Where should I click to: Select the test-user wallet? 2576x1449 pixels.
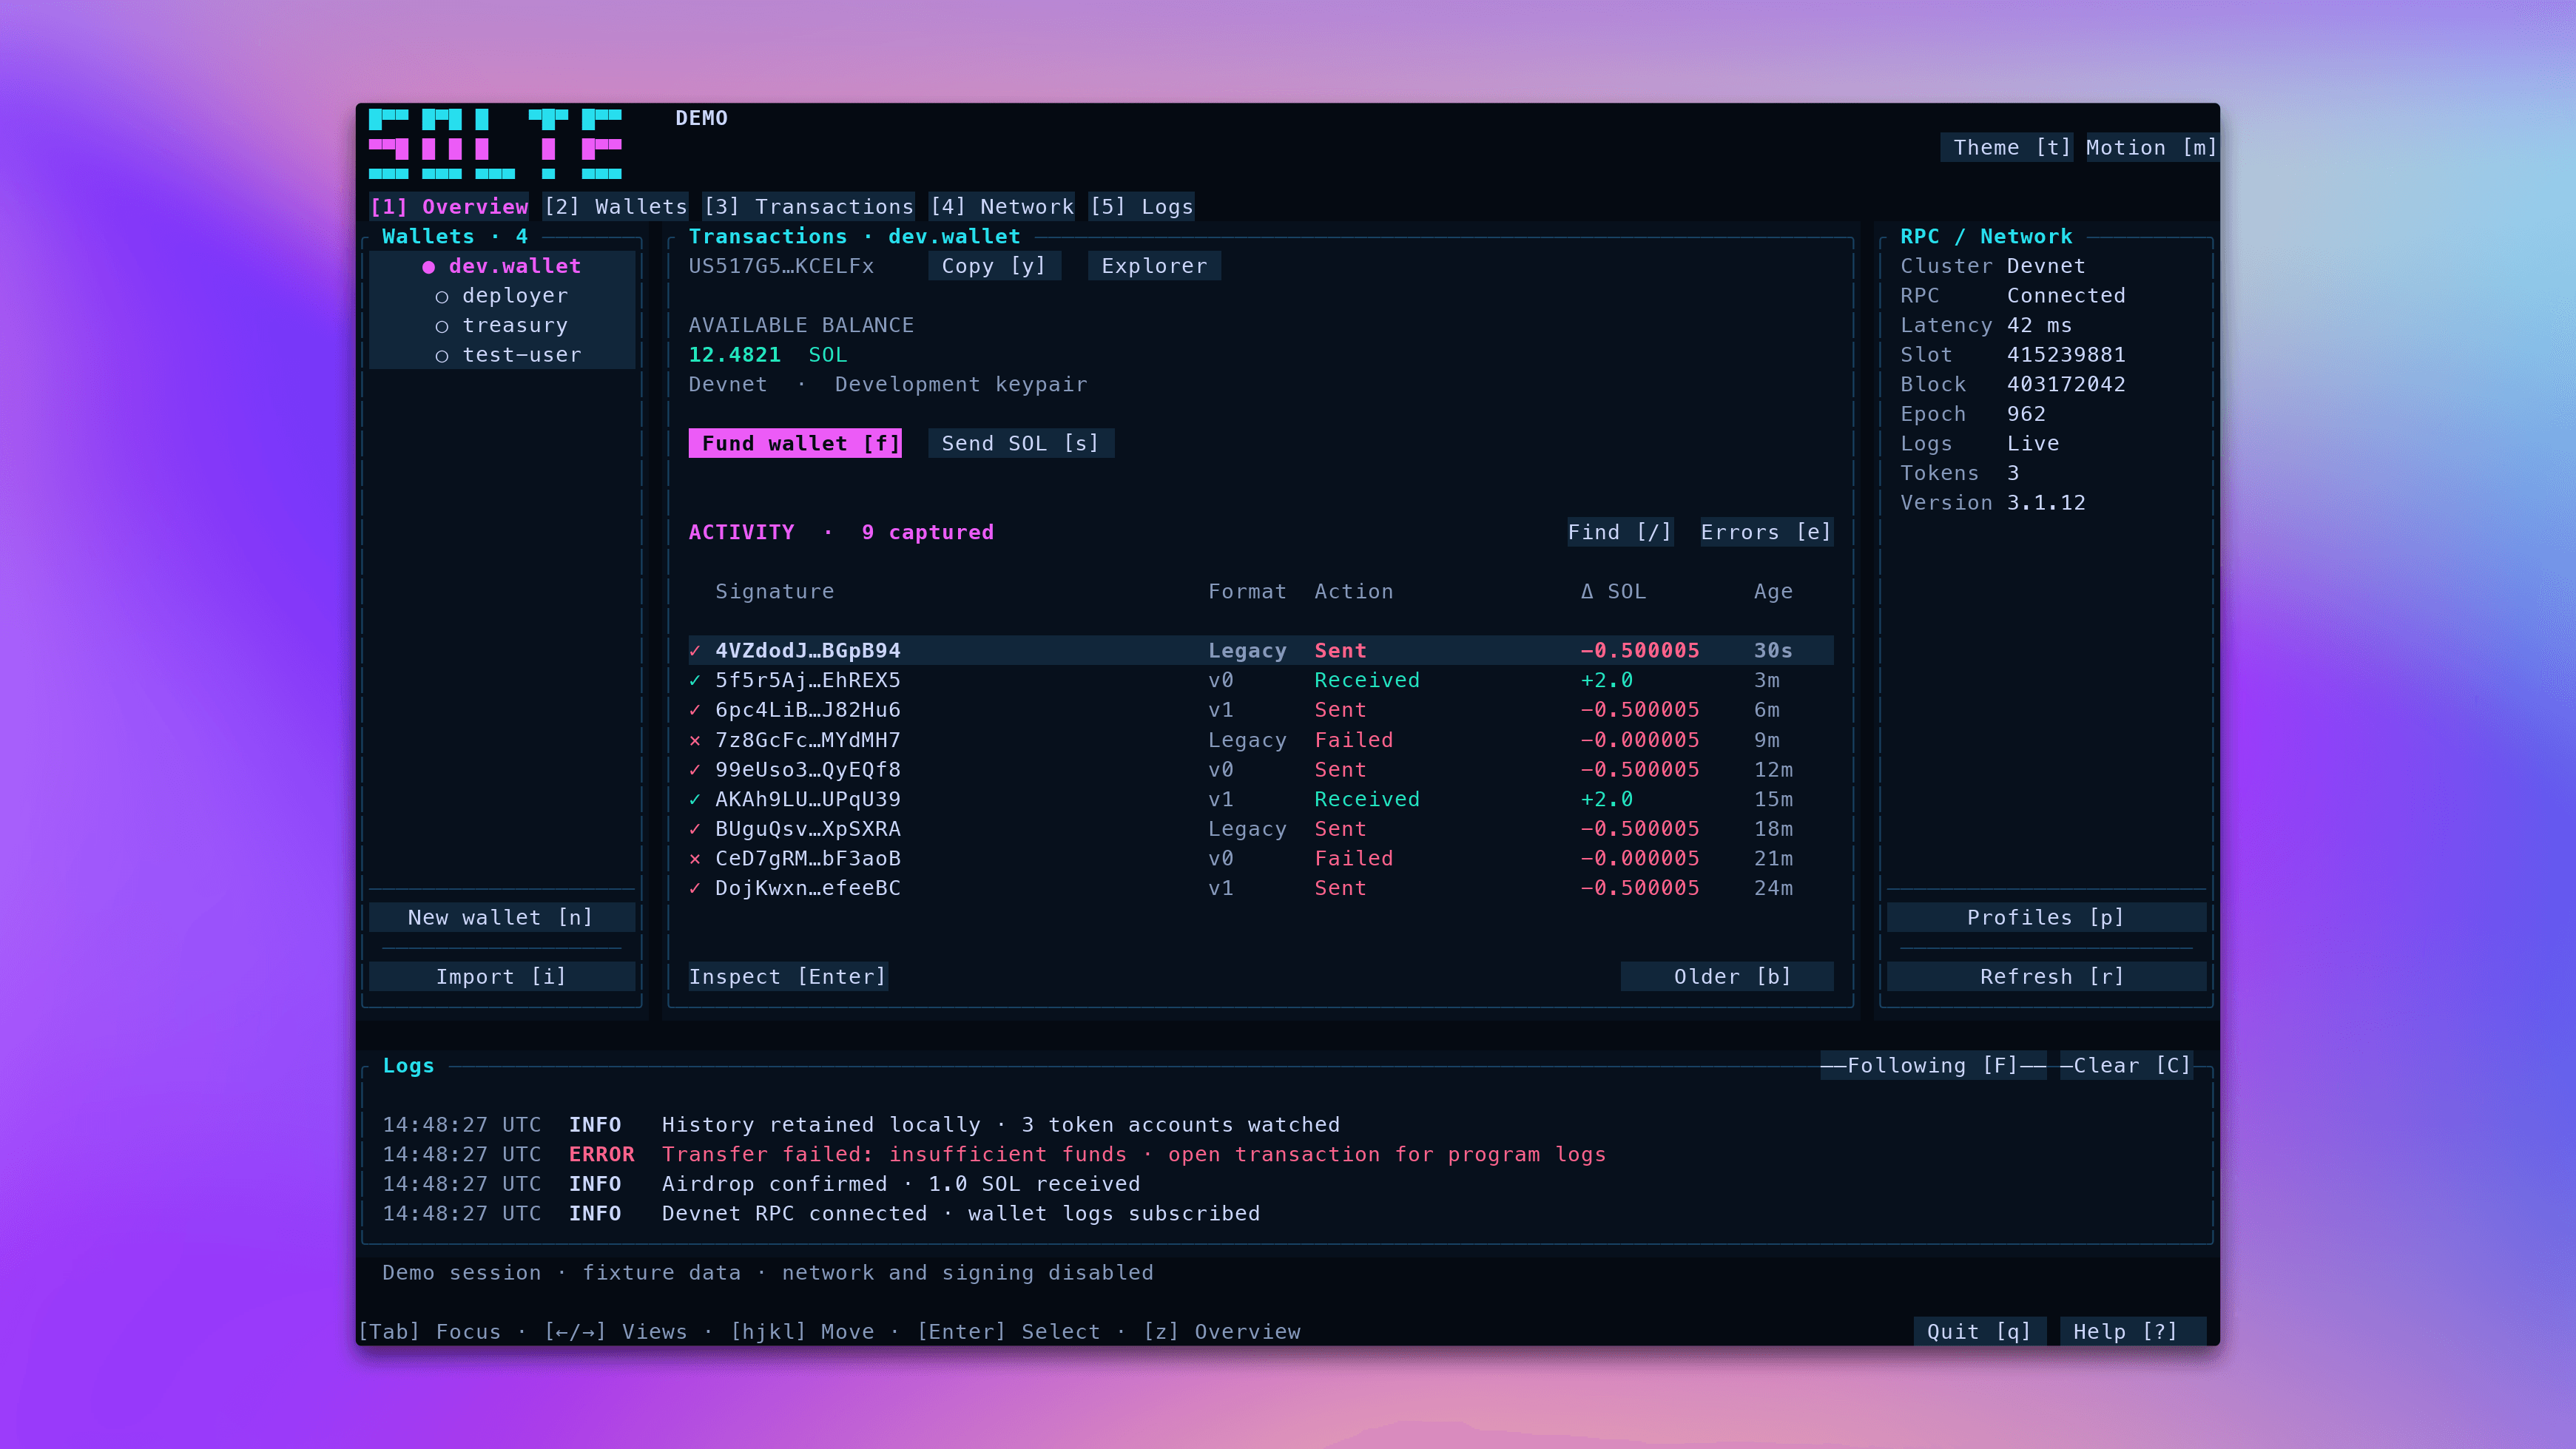(x=502, y=355)
